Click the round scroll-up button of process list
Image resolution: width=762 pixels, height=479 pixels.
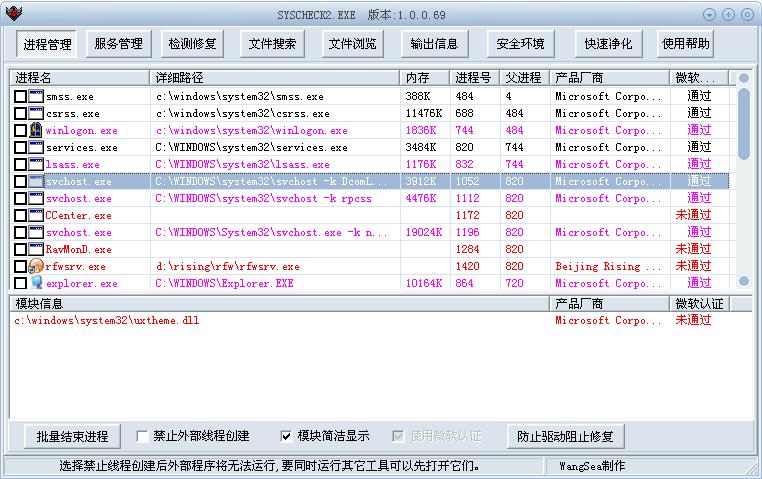pos(744,78)
